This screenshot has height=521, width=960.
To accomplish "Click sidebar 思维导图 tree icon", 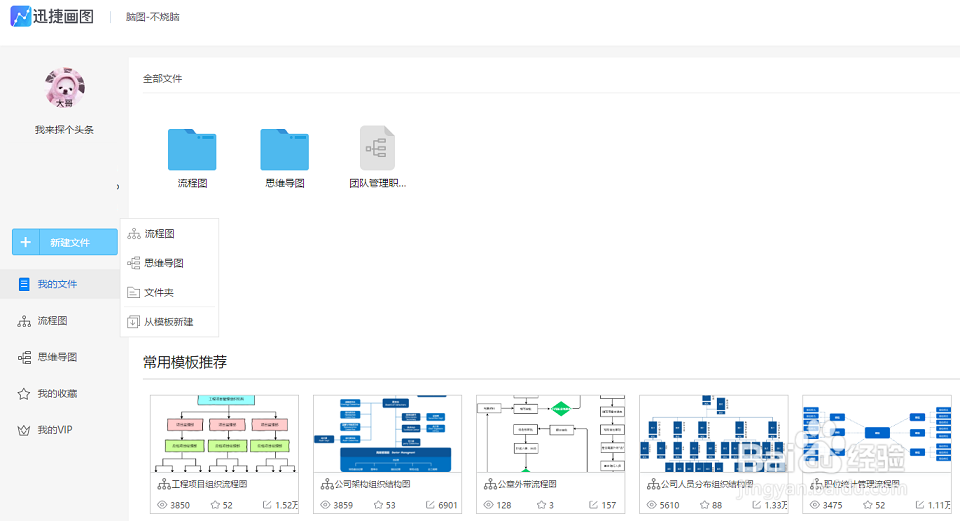I will [24, 358].
